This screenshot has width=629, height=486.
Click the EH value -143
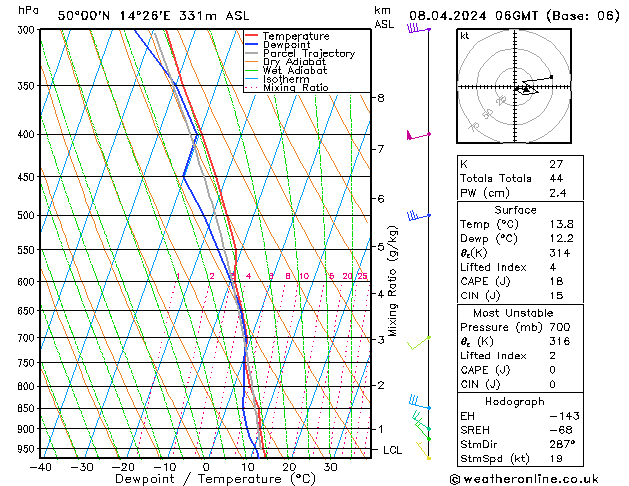(x=564, y=416)
